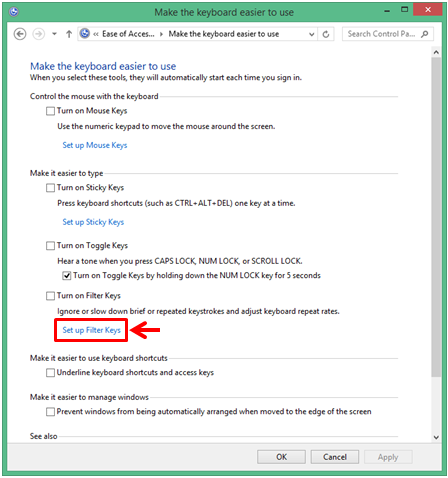
Task: Click the scrollbar down arrow
Action: point(436,437)
